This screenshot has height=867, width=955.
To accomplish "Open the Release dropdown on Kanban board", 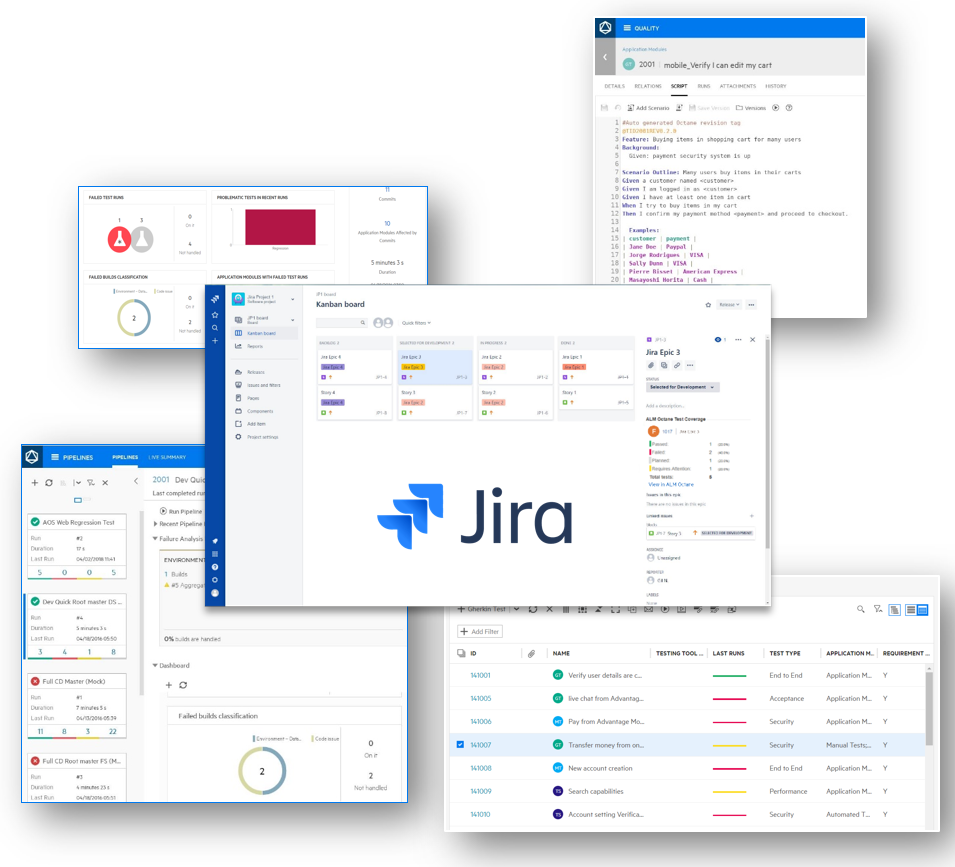I will (x=729, y=304).
